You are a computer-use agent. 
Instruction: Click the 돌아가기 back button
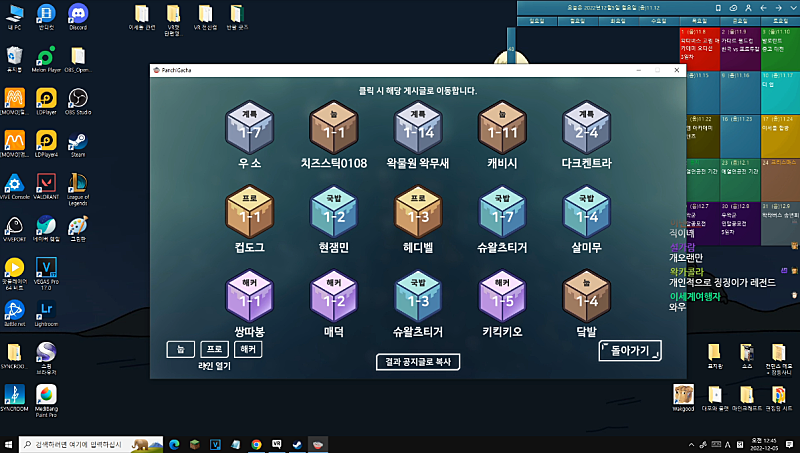(x=630, y=350)
